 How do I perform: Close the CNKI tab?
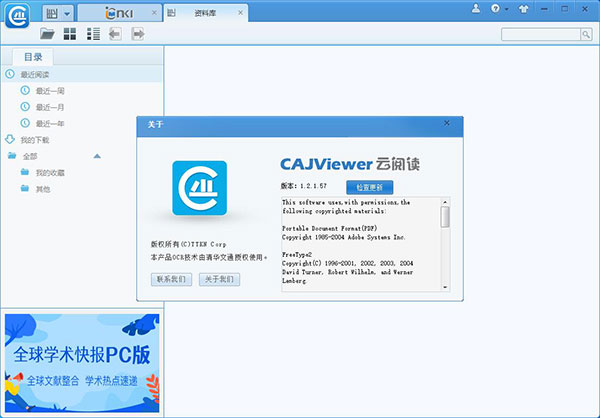(x=154, y=13)
